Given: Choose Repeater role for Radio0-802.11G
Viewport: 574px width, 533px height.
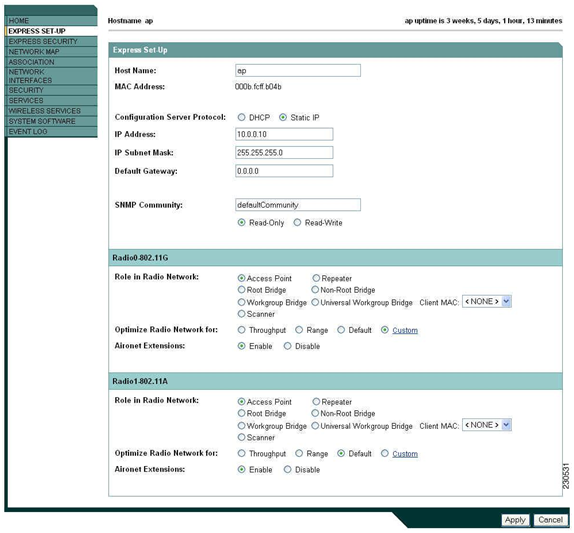Looking at the screenshot, I should 316,278.
